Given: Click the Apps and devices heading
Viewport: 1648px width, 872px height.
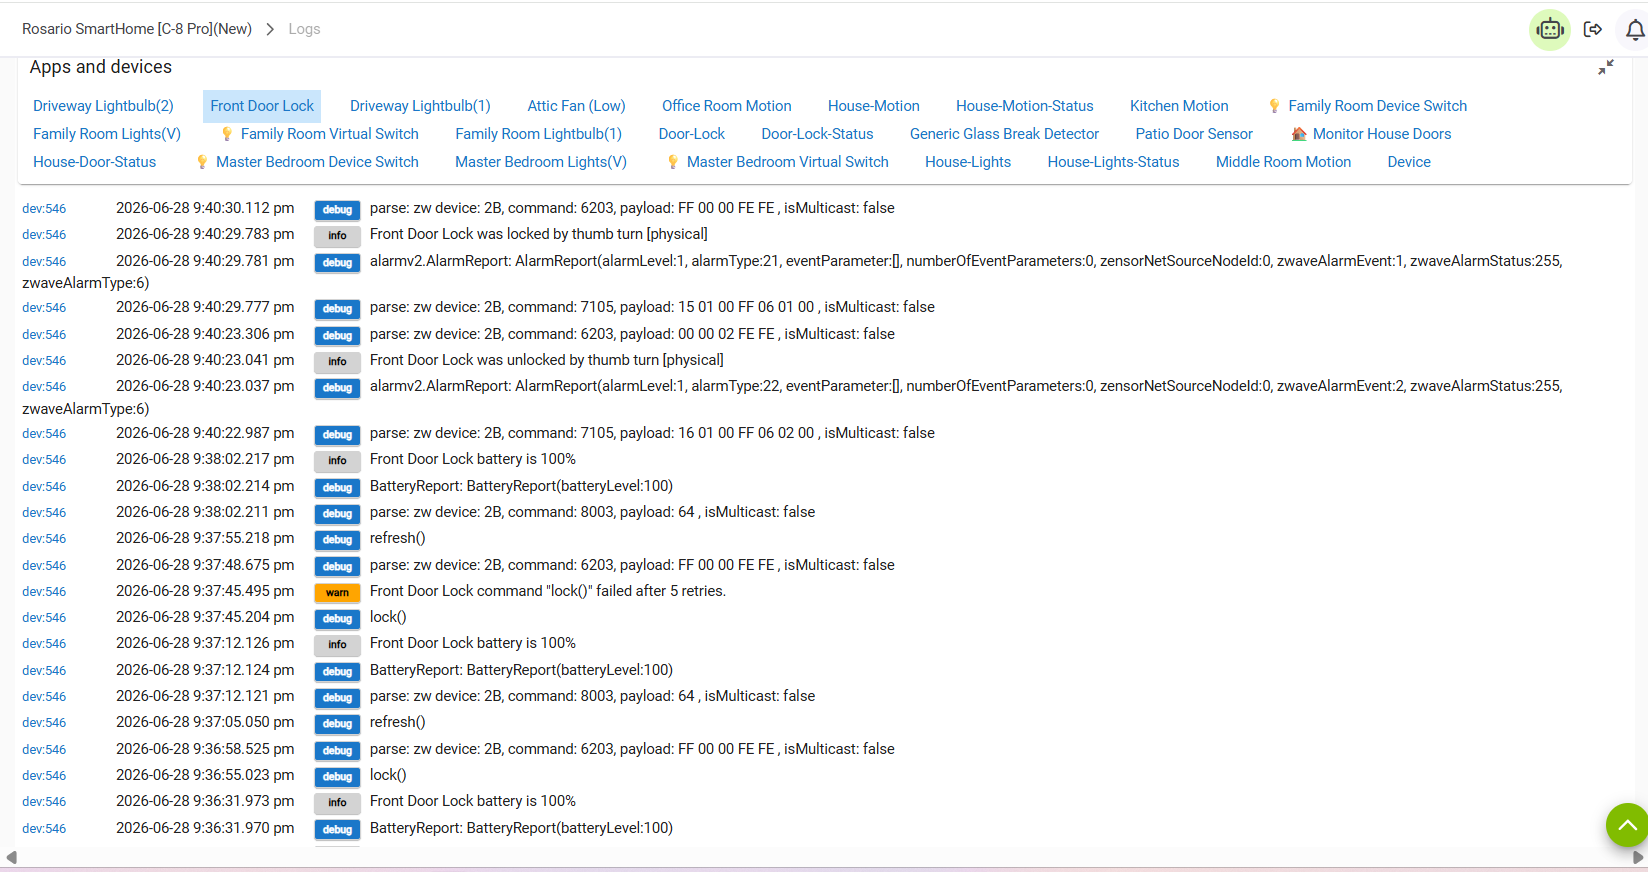Looking at the screenshot, I should click(x=101, y=67).
